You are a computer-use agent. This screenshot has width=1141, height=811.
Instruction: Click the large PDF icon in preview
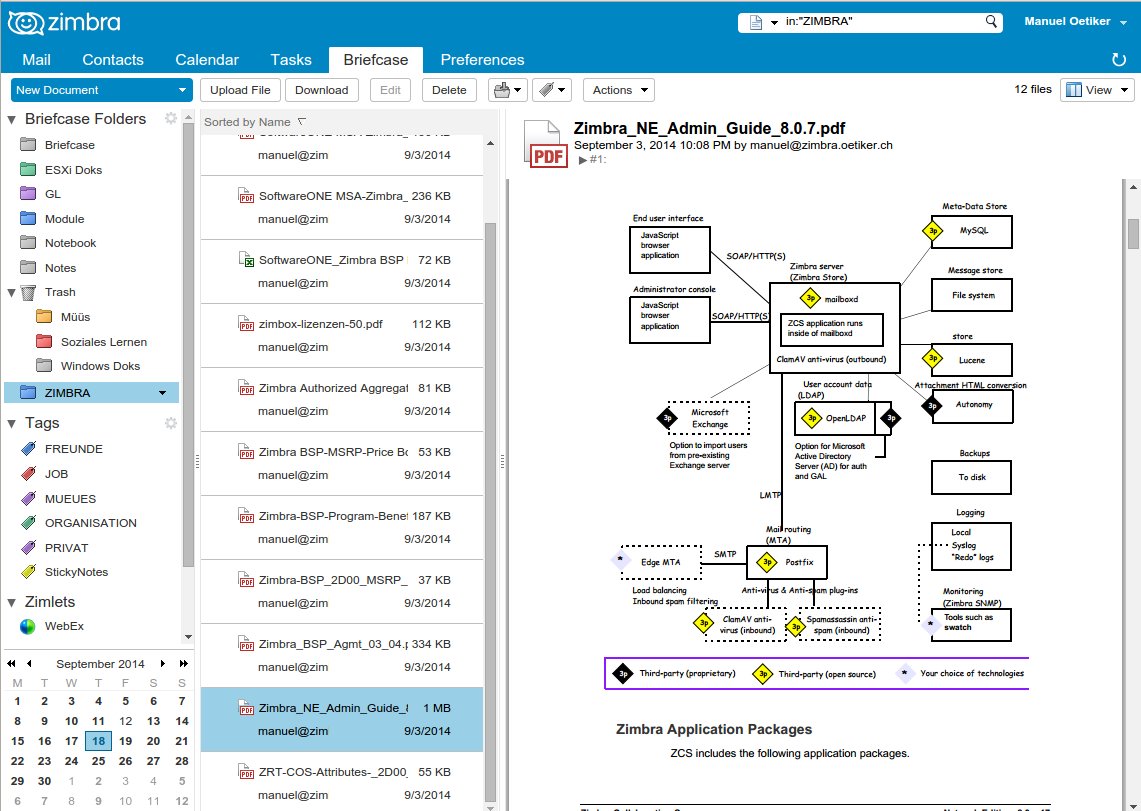coord(546,144)
